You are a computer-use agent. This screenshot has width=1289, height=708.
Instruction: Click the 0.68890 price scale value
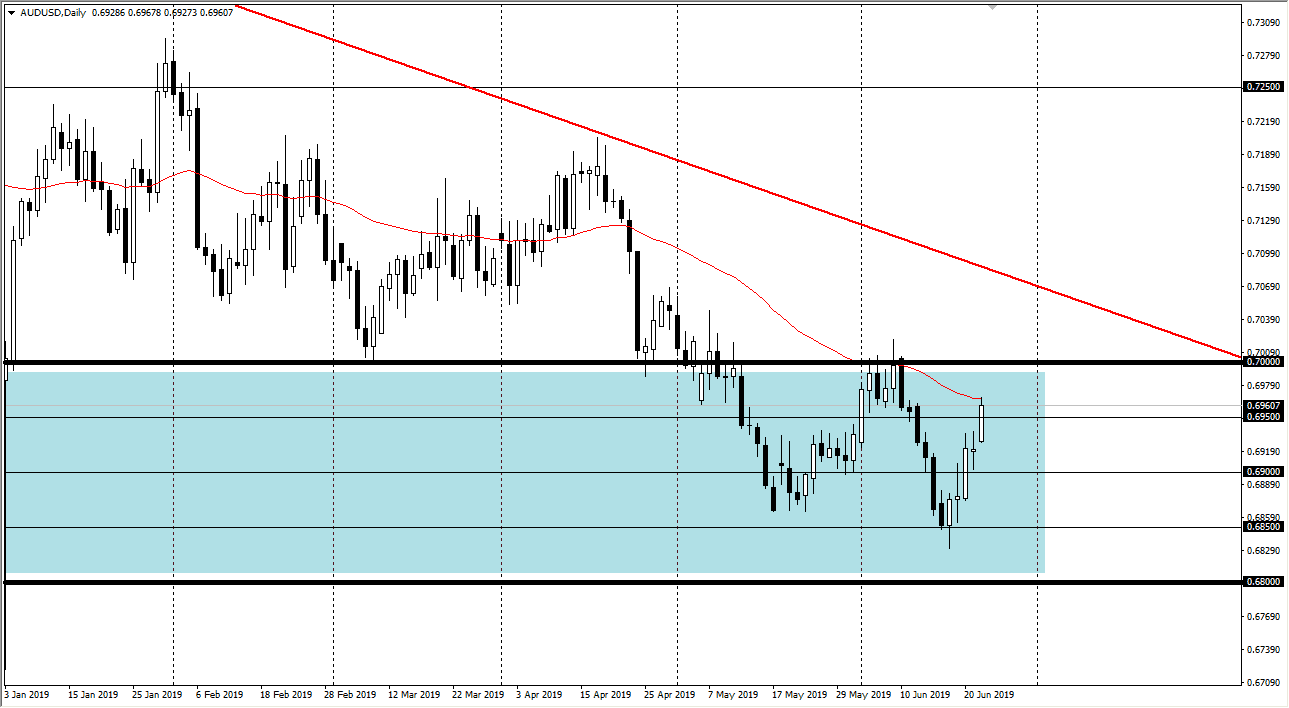pyautogui.click(x=1264, y=484)
